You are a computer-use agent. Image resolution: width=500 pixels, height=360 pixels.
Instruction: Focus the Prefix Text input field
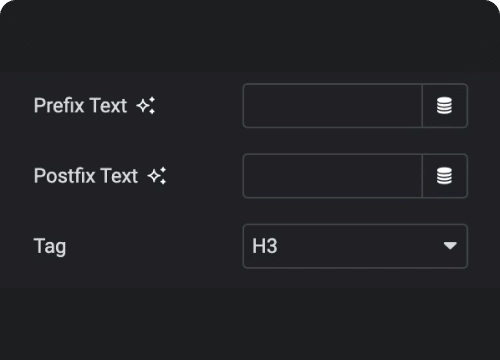[x=333, y=106]
